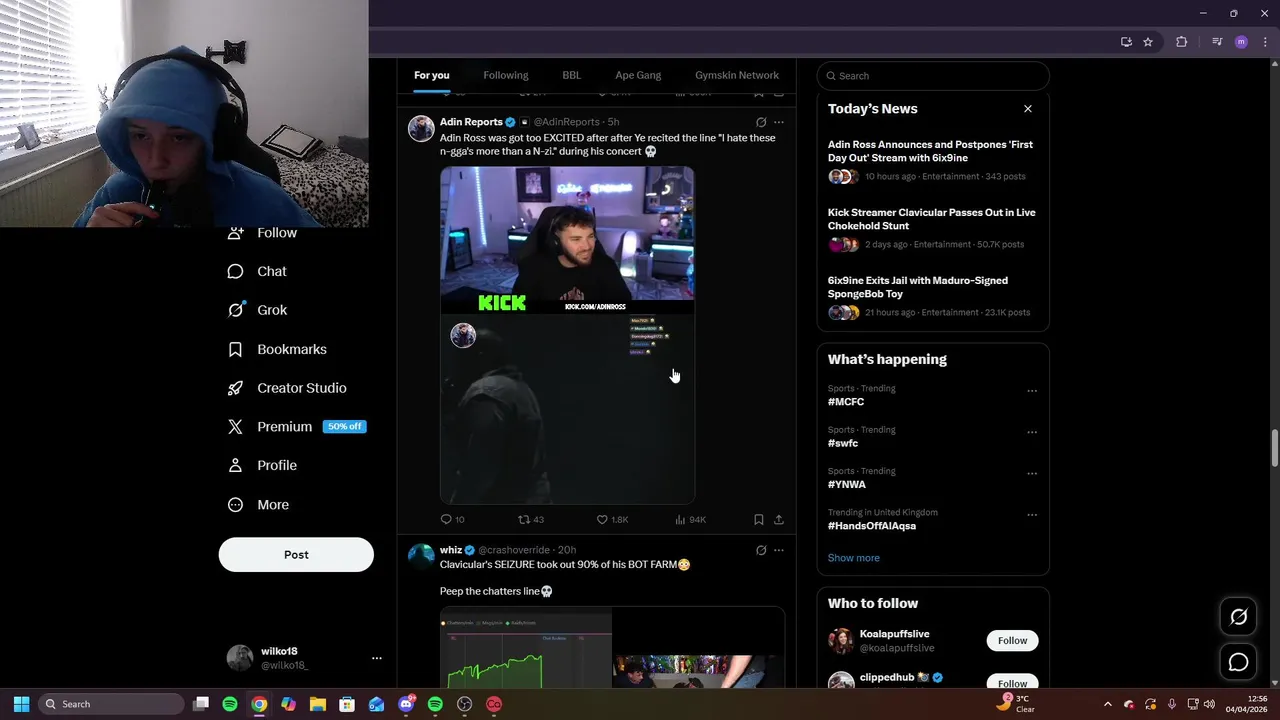
Task: Switch to the Ape Gang tab
Action: [638, 75]
